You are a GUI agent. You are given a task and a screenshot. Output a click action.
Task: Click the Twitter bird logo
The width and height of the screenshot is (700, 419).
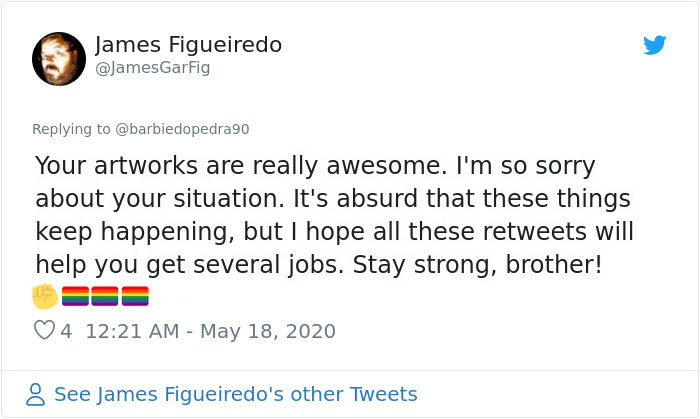(x=654, y=45)
